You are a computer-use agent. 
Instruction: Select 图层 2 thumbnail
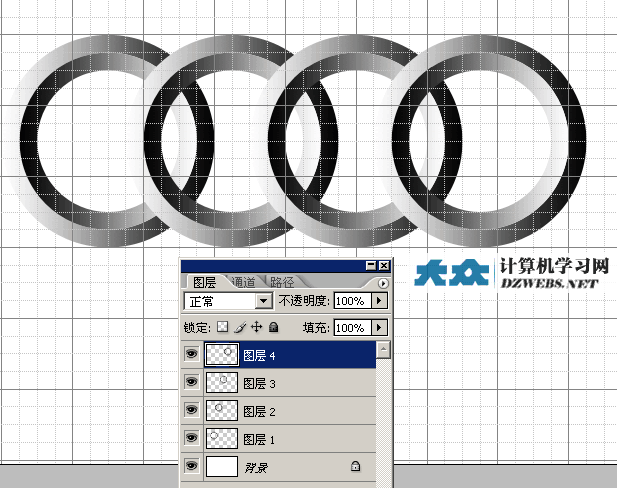tap(222, 410)
